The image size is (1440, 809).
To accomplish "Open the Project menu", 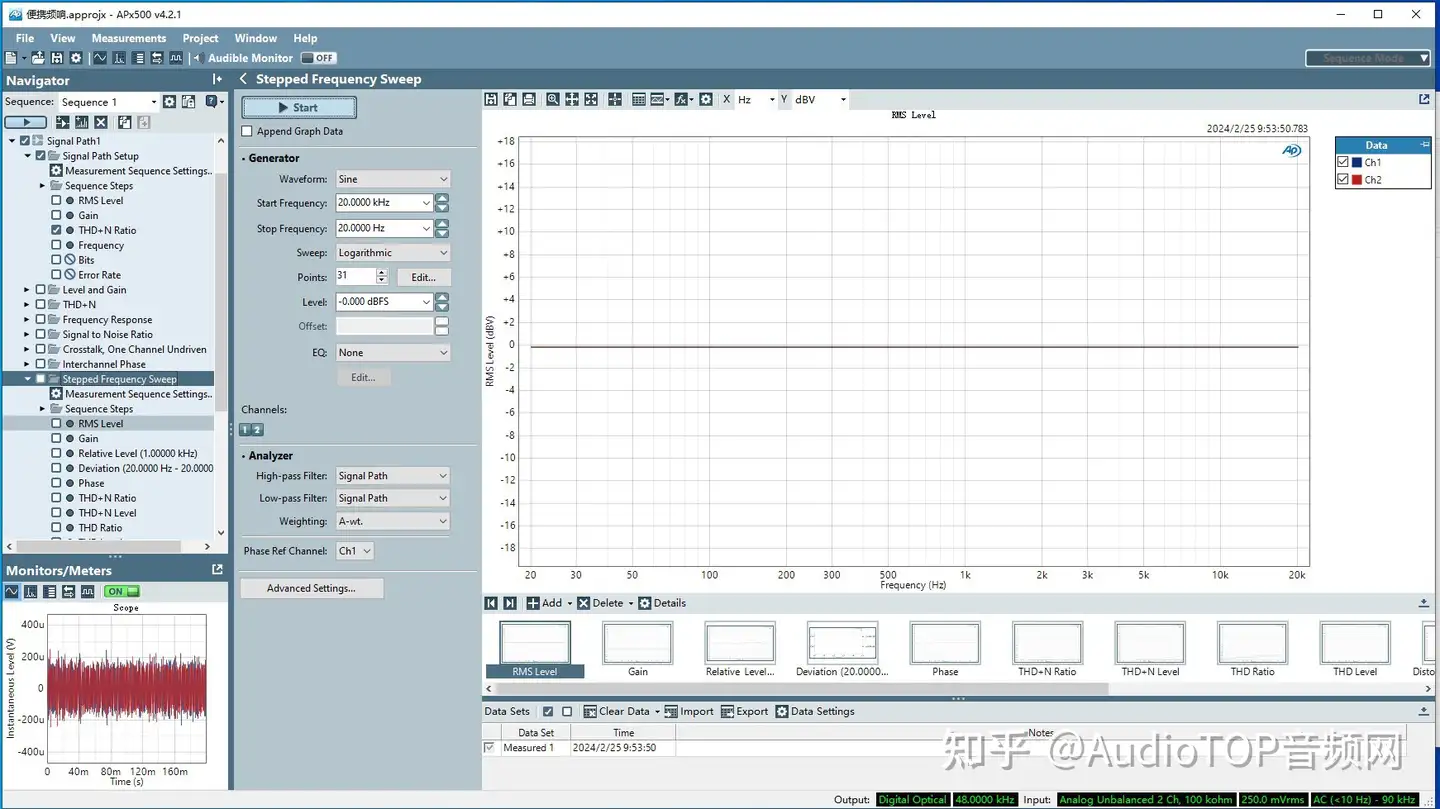I will click(x=200, y=38).
